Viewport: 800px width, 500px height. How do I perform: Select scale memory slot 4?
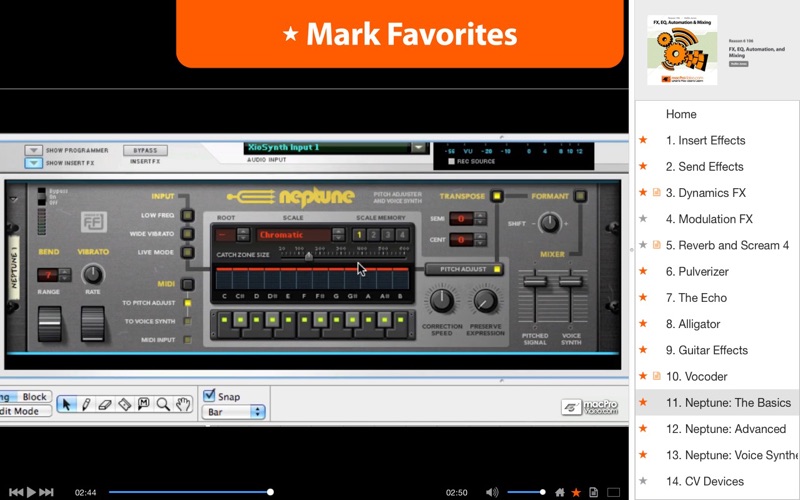point(403,235)
